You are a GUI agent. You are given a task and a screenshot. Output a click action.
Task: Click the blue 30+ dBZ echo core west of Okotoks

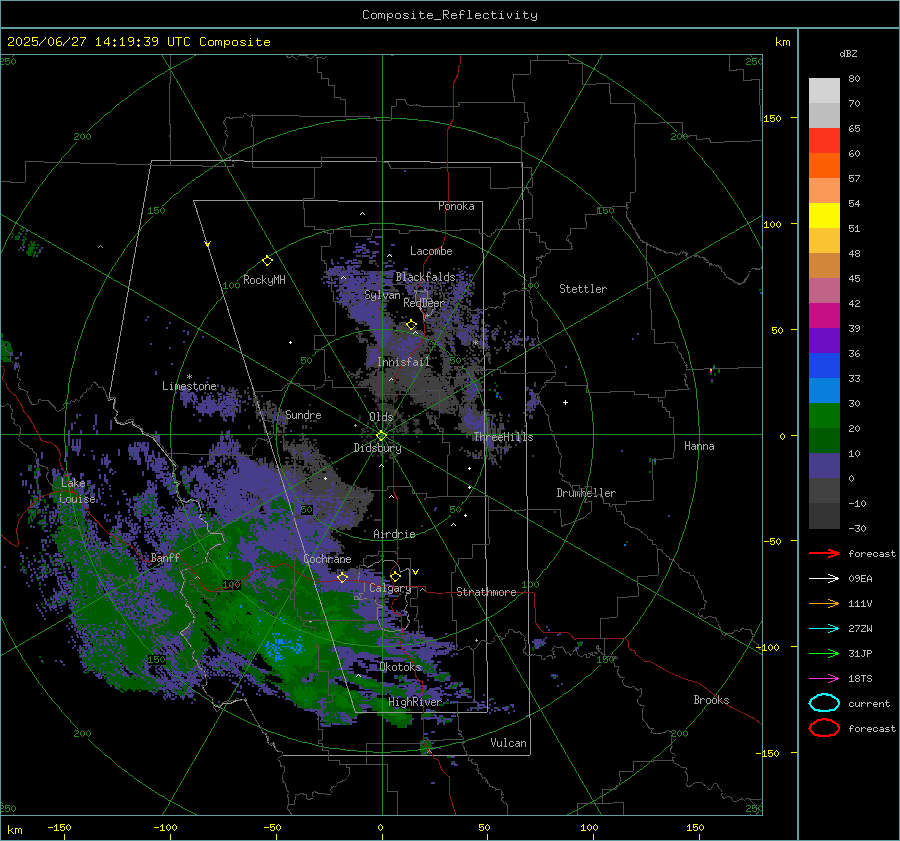coord(283,648)
